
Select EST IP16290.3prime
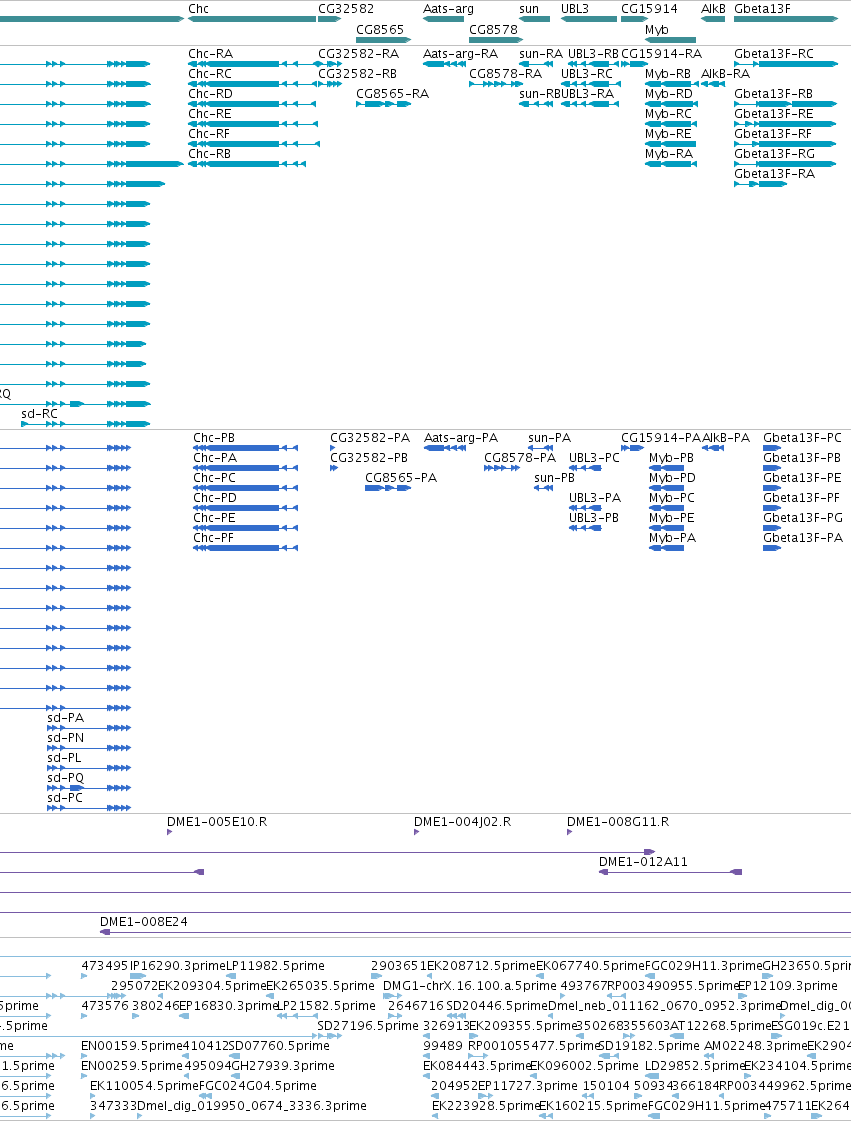pos(177,966)
